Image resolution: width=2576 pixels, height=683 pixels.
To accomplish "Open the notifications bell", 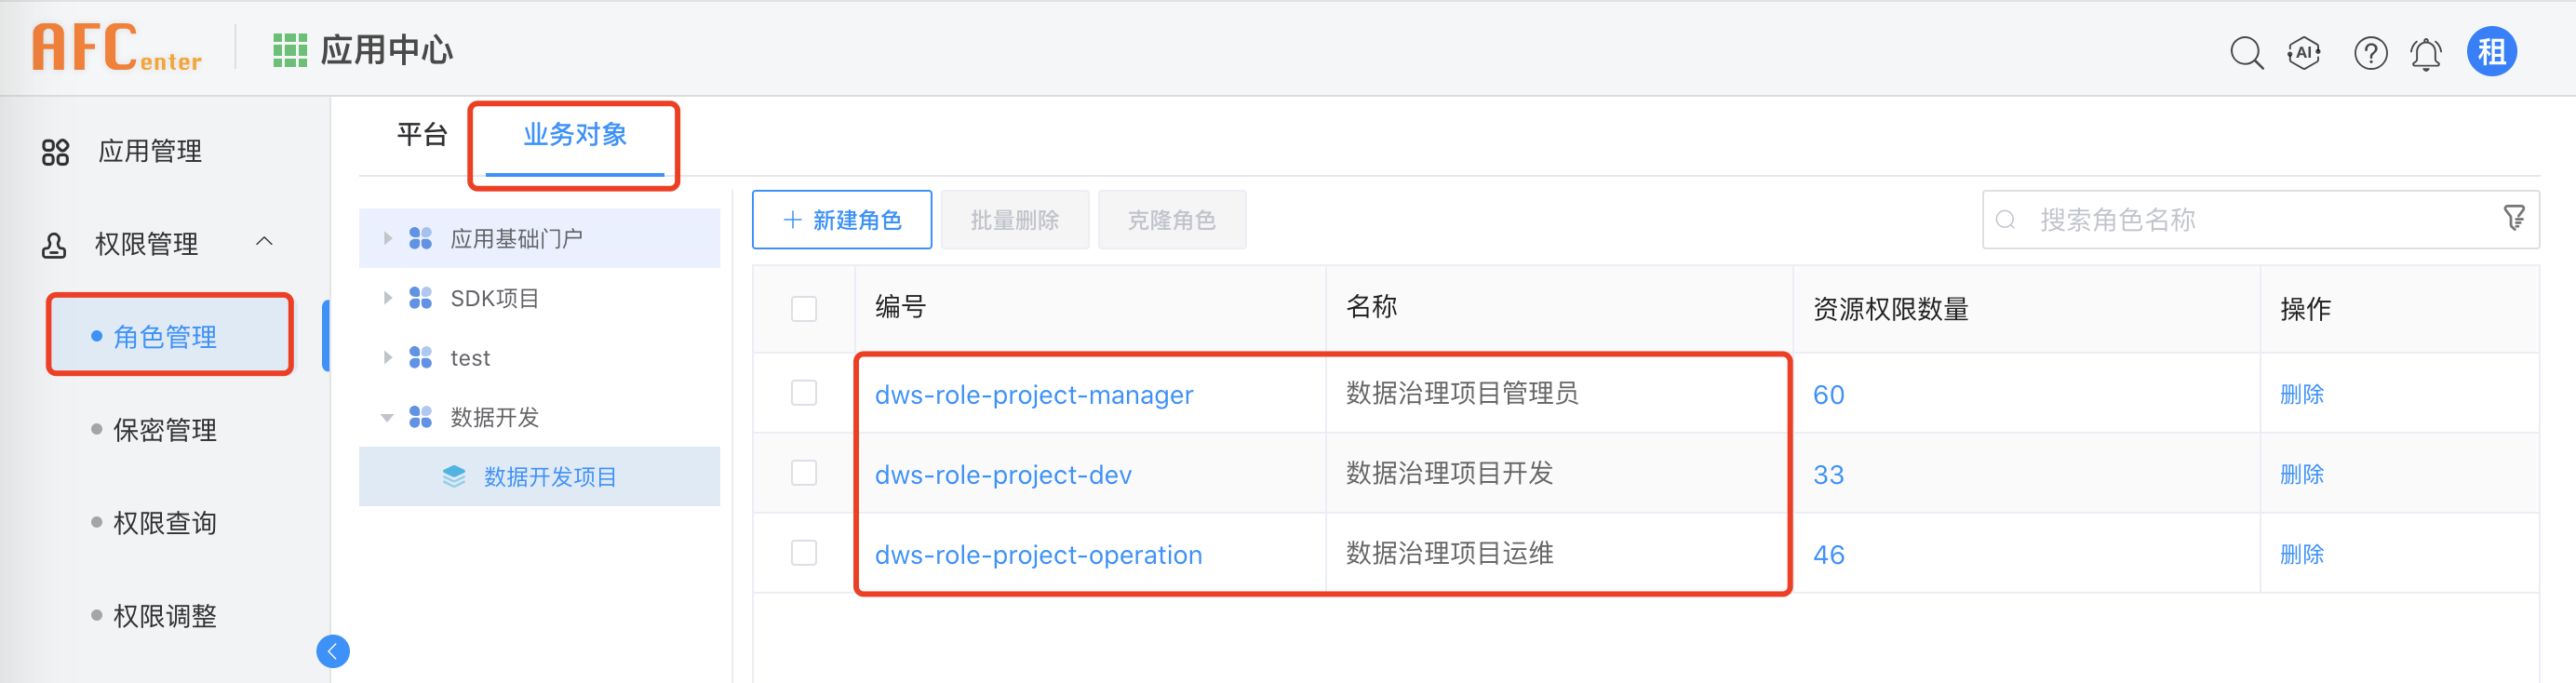I will click(x=2426, y=53).
